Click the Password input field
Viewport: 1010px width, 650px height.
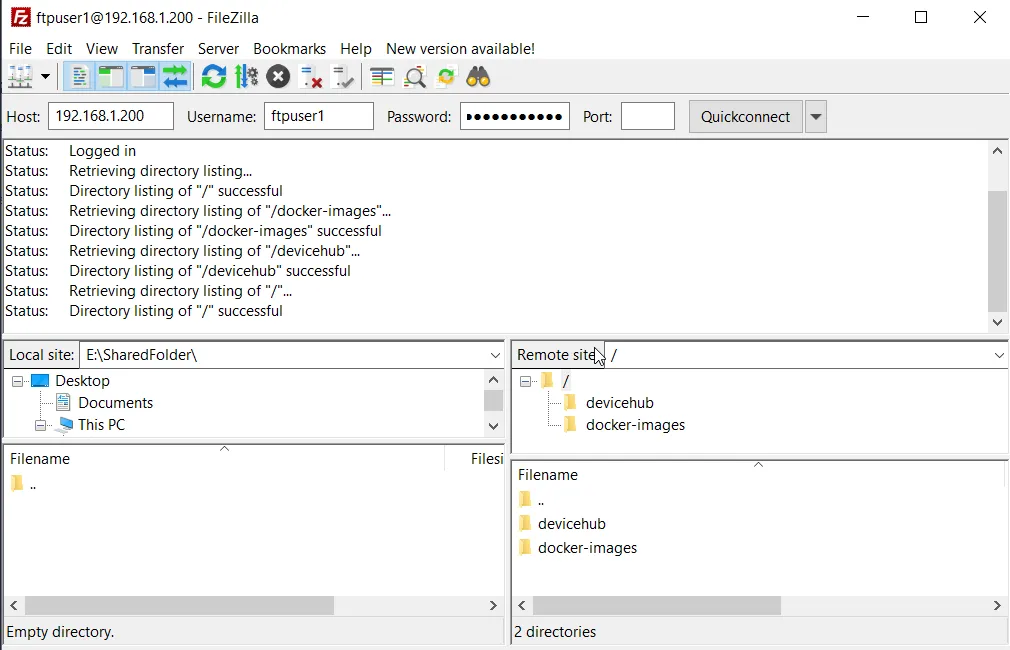tap(515, 116)
